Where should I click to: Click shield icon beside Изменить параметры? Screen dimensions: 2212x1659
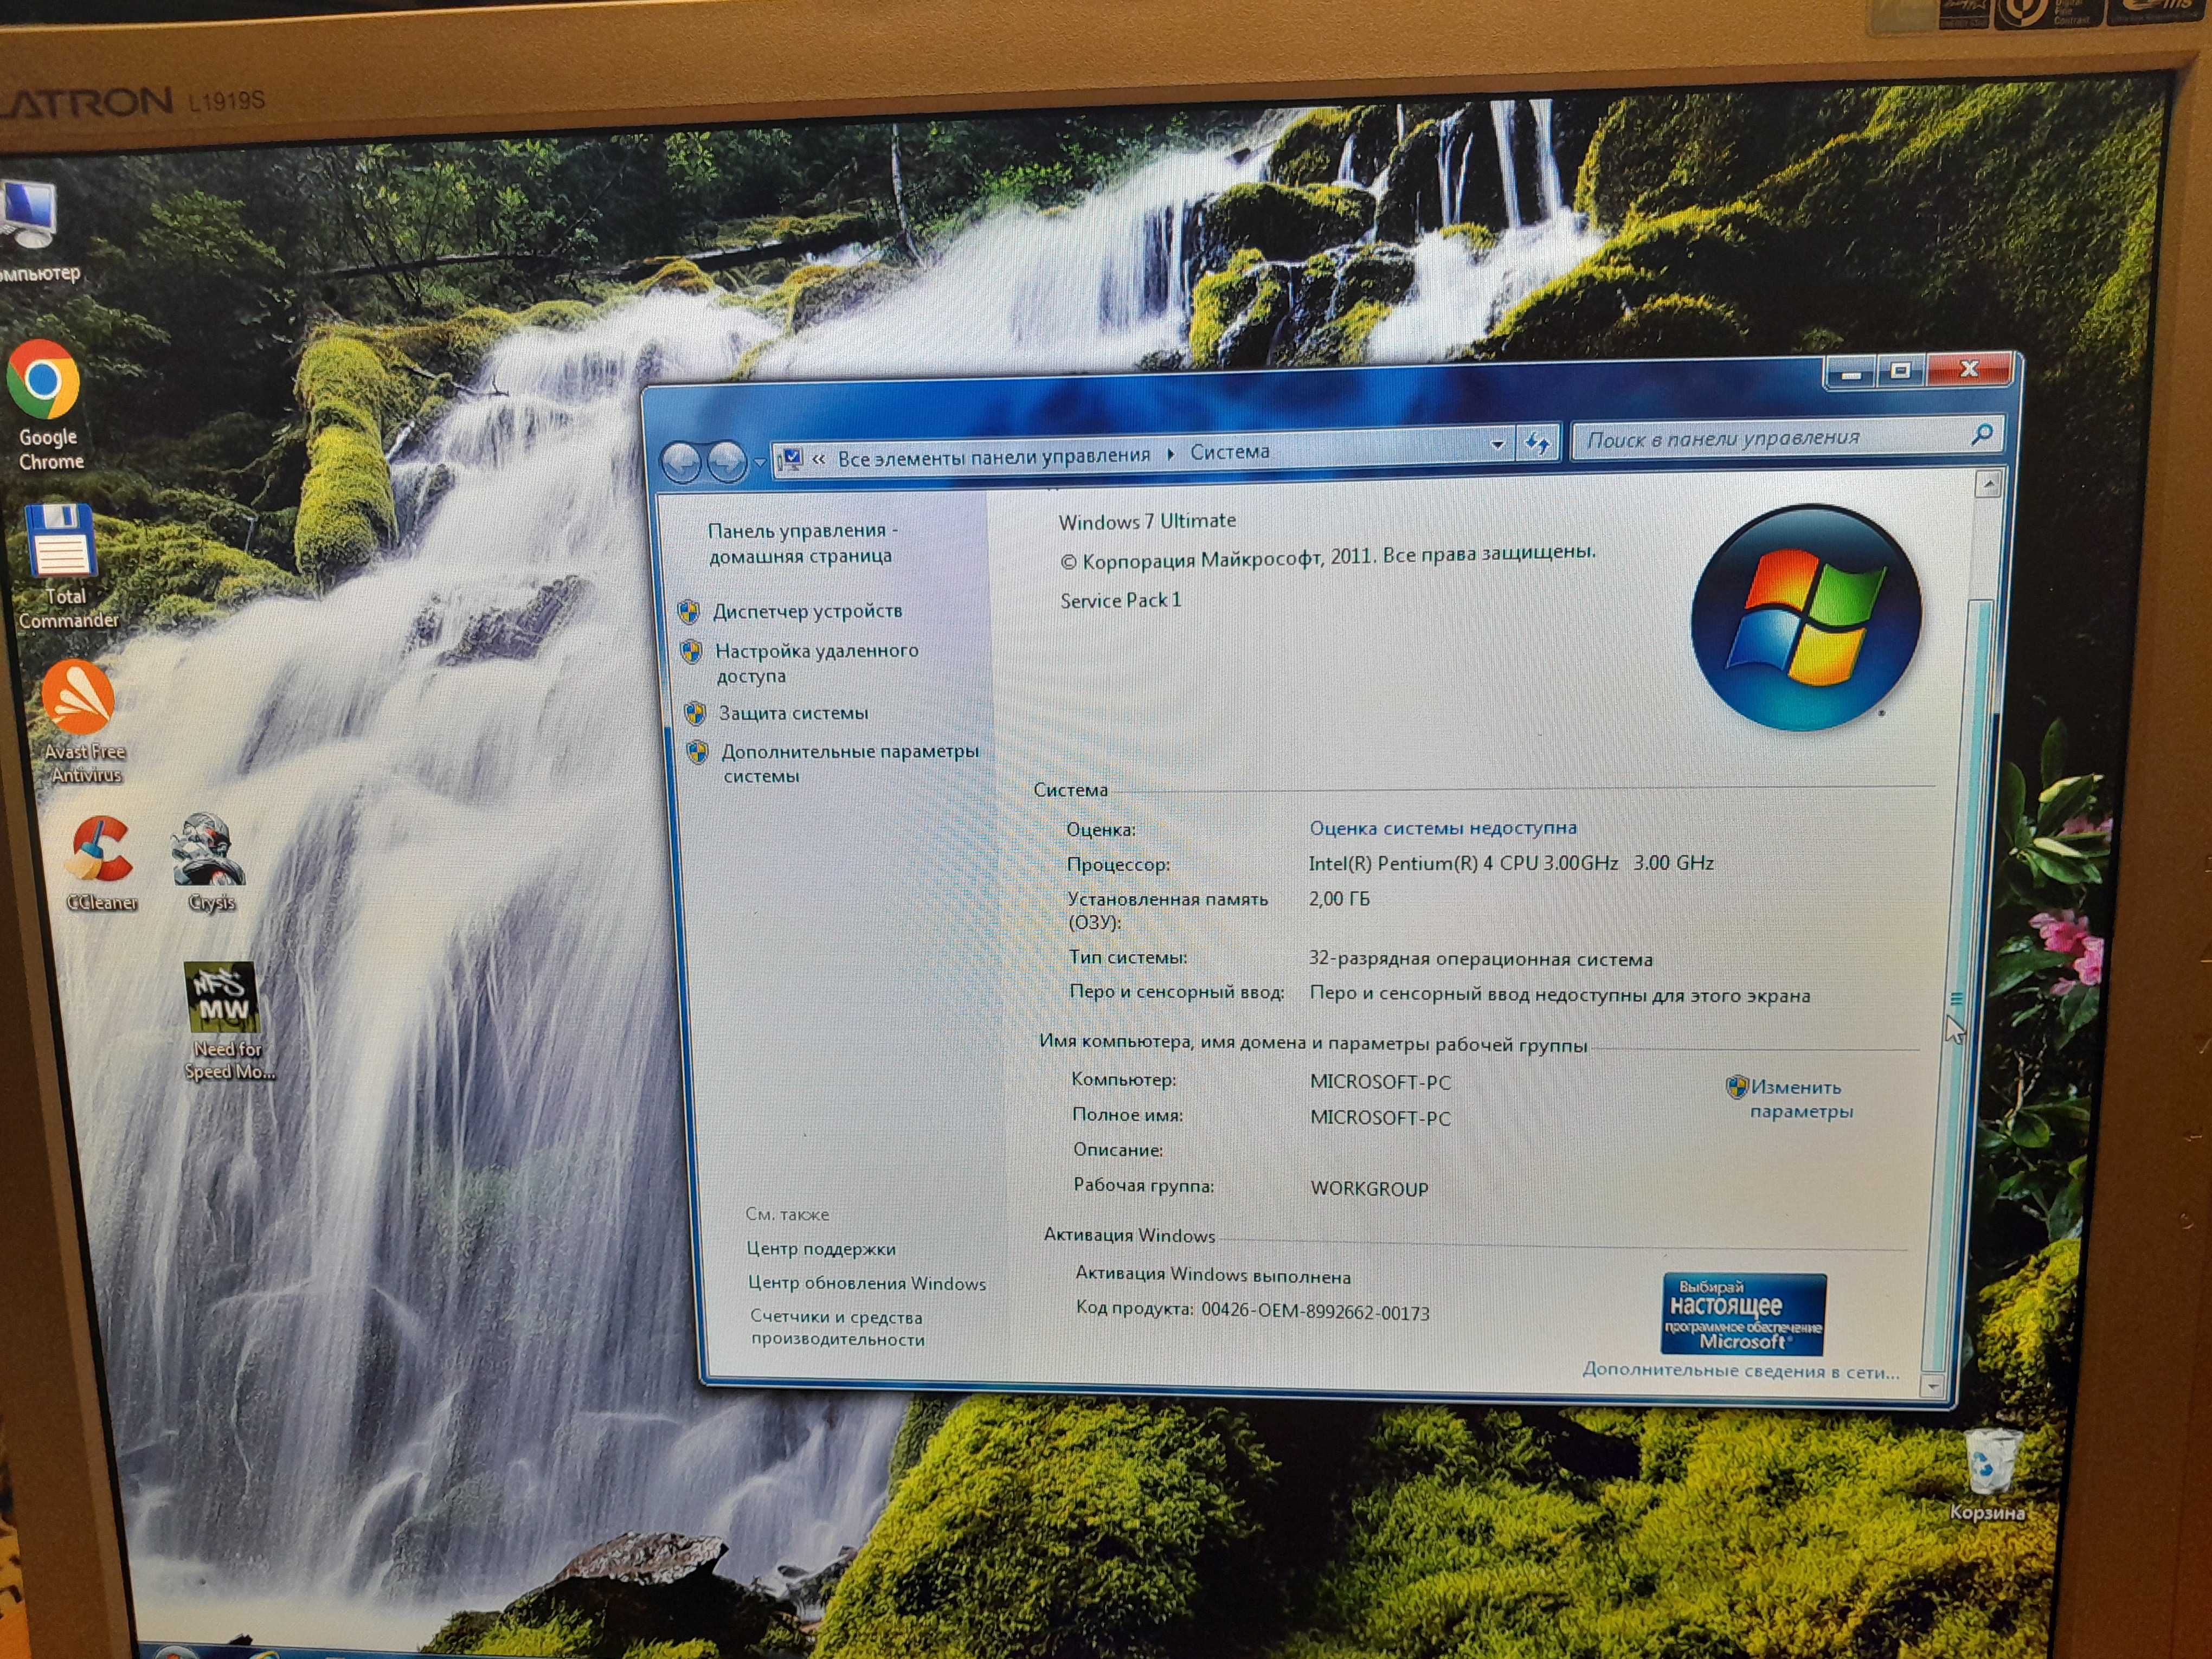pyautogui.click(x=1737, y=1087)
